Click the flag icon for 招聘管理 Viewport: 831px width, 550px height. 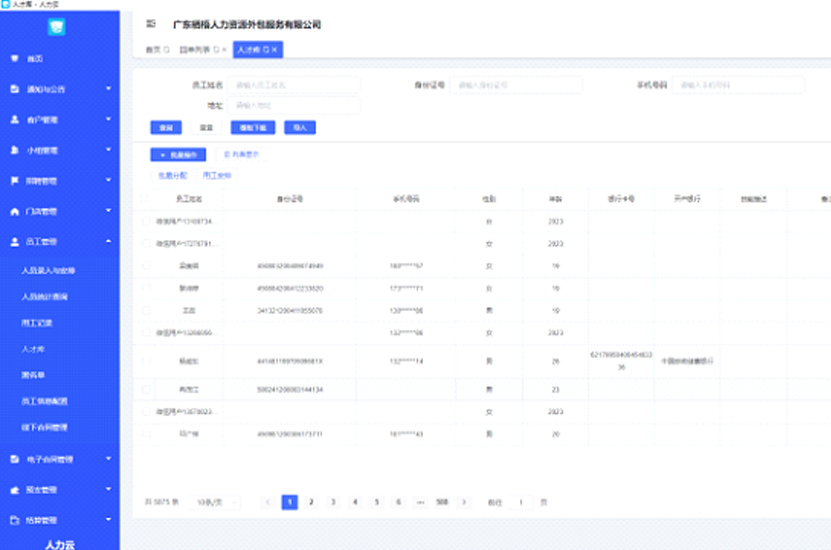point(14,181)
